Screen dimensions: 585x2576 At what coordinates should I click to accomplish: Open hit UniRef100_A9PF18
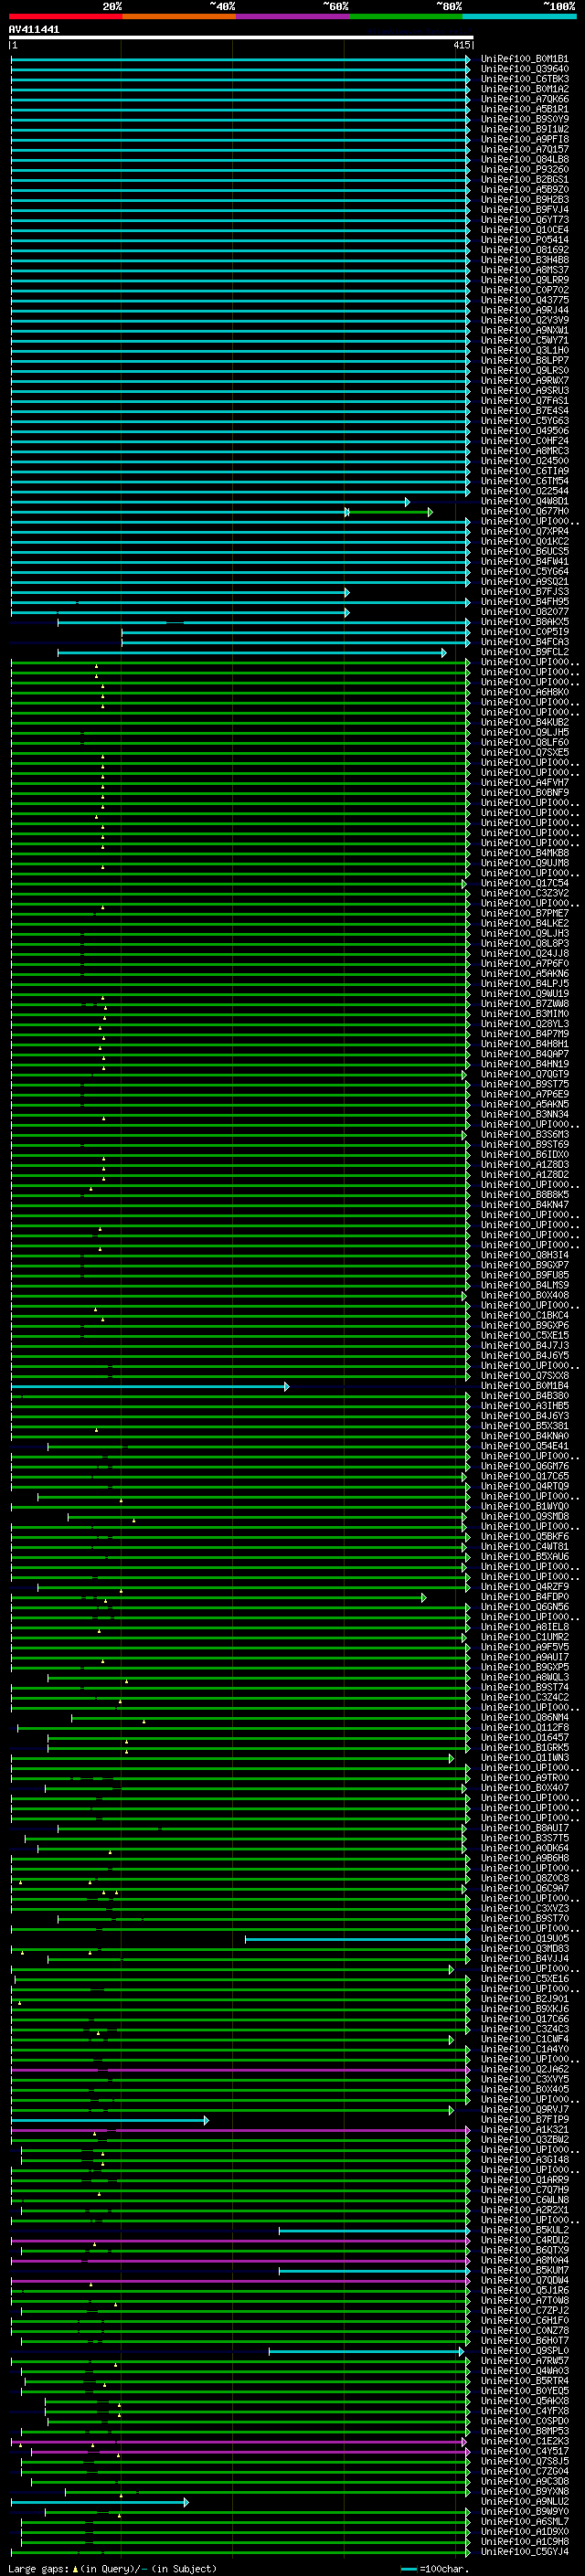click(x=524, y=139)
